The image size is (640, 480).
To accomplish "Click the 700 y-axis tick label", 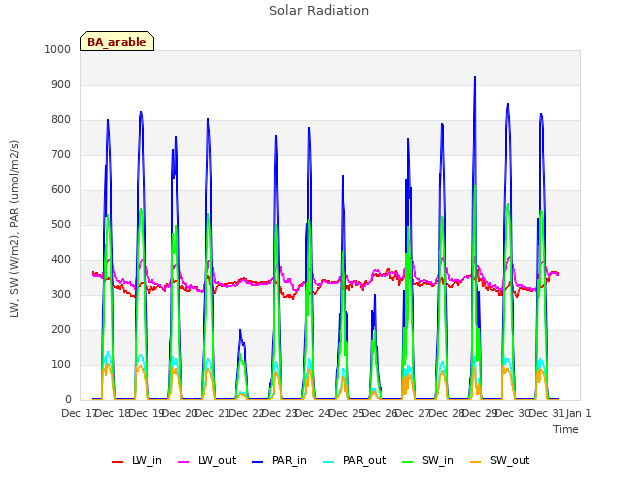I will tap(61, 155).
